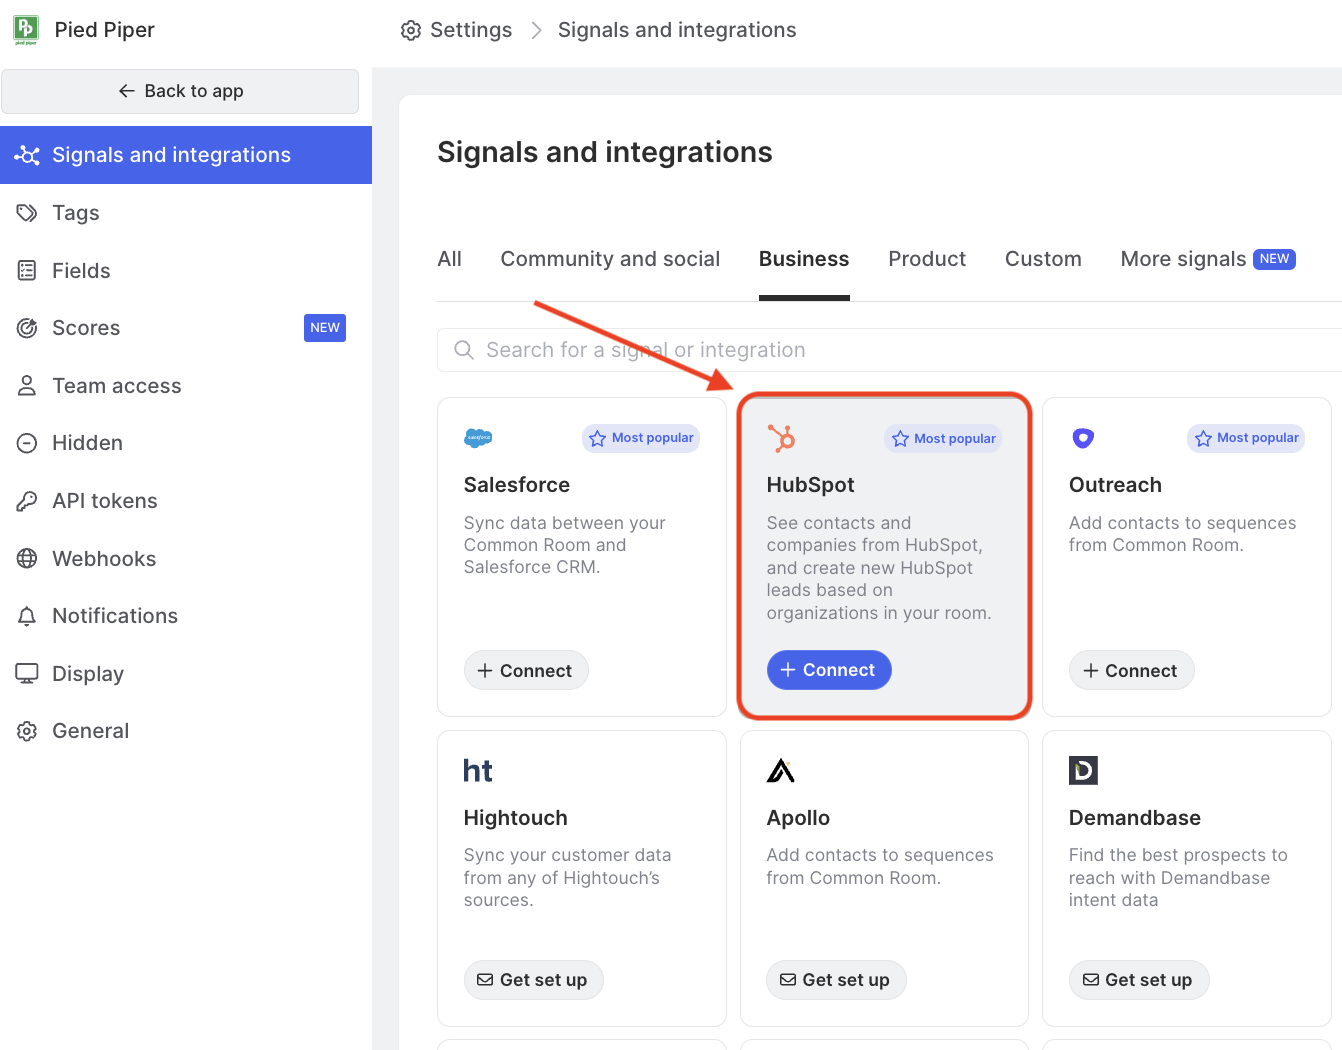Click the Salesforce cloud logo

tap(478, 437)
